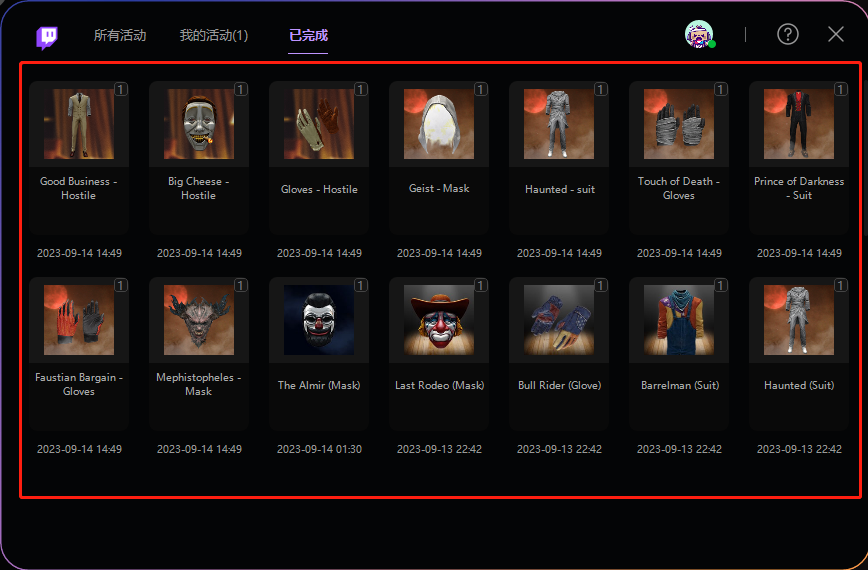Click the 'Haunted (Suit)' label

(799, 385)
